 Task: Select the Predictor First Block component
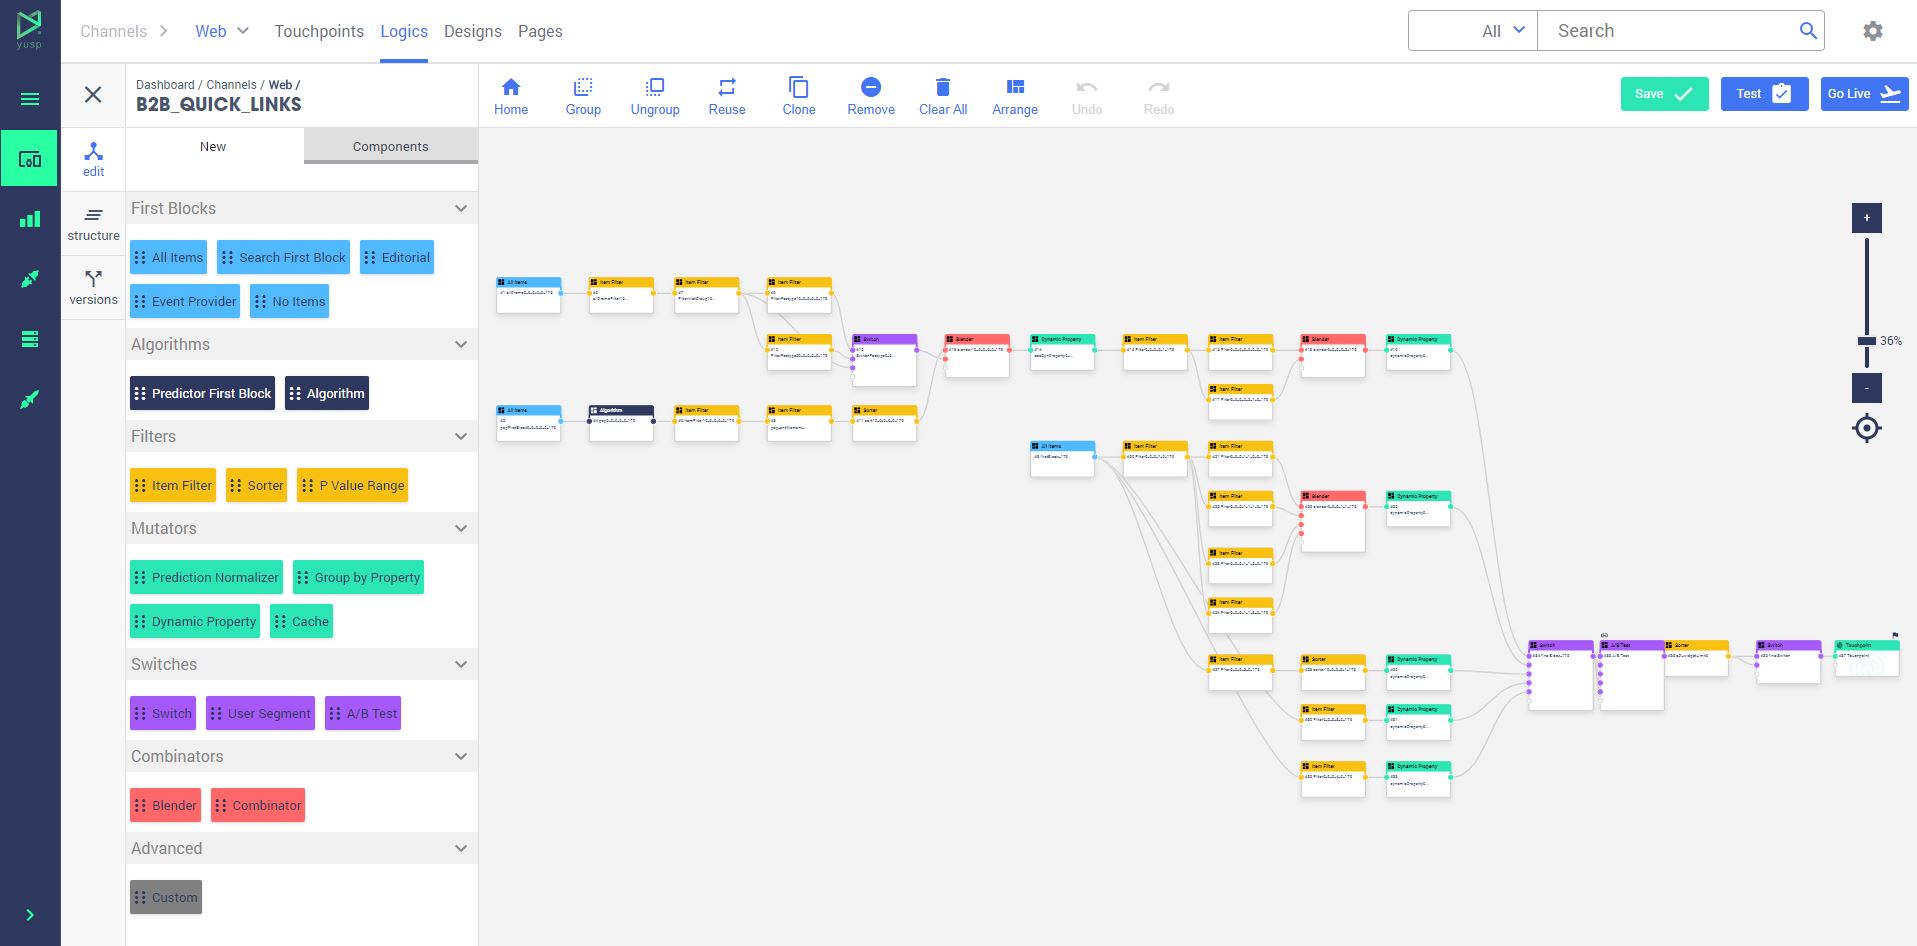(x=202, y=393)
